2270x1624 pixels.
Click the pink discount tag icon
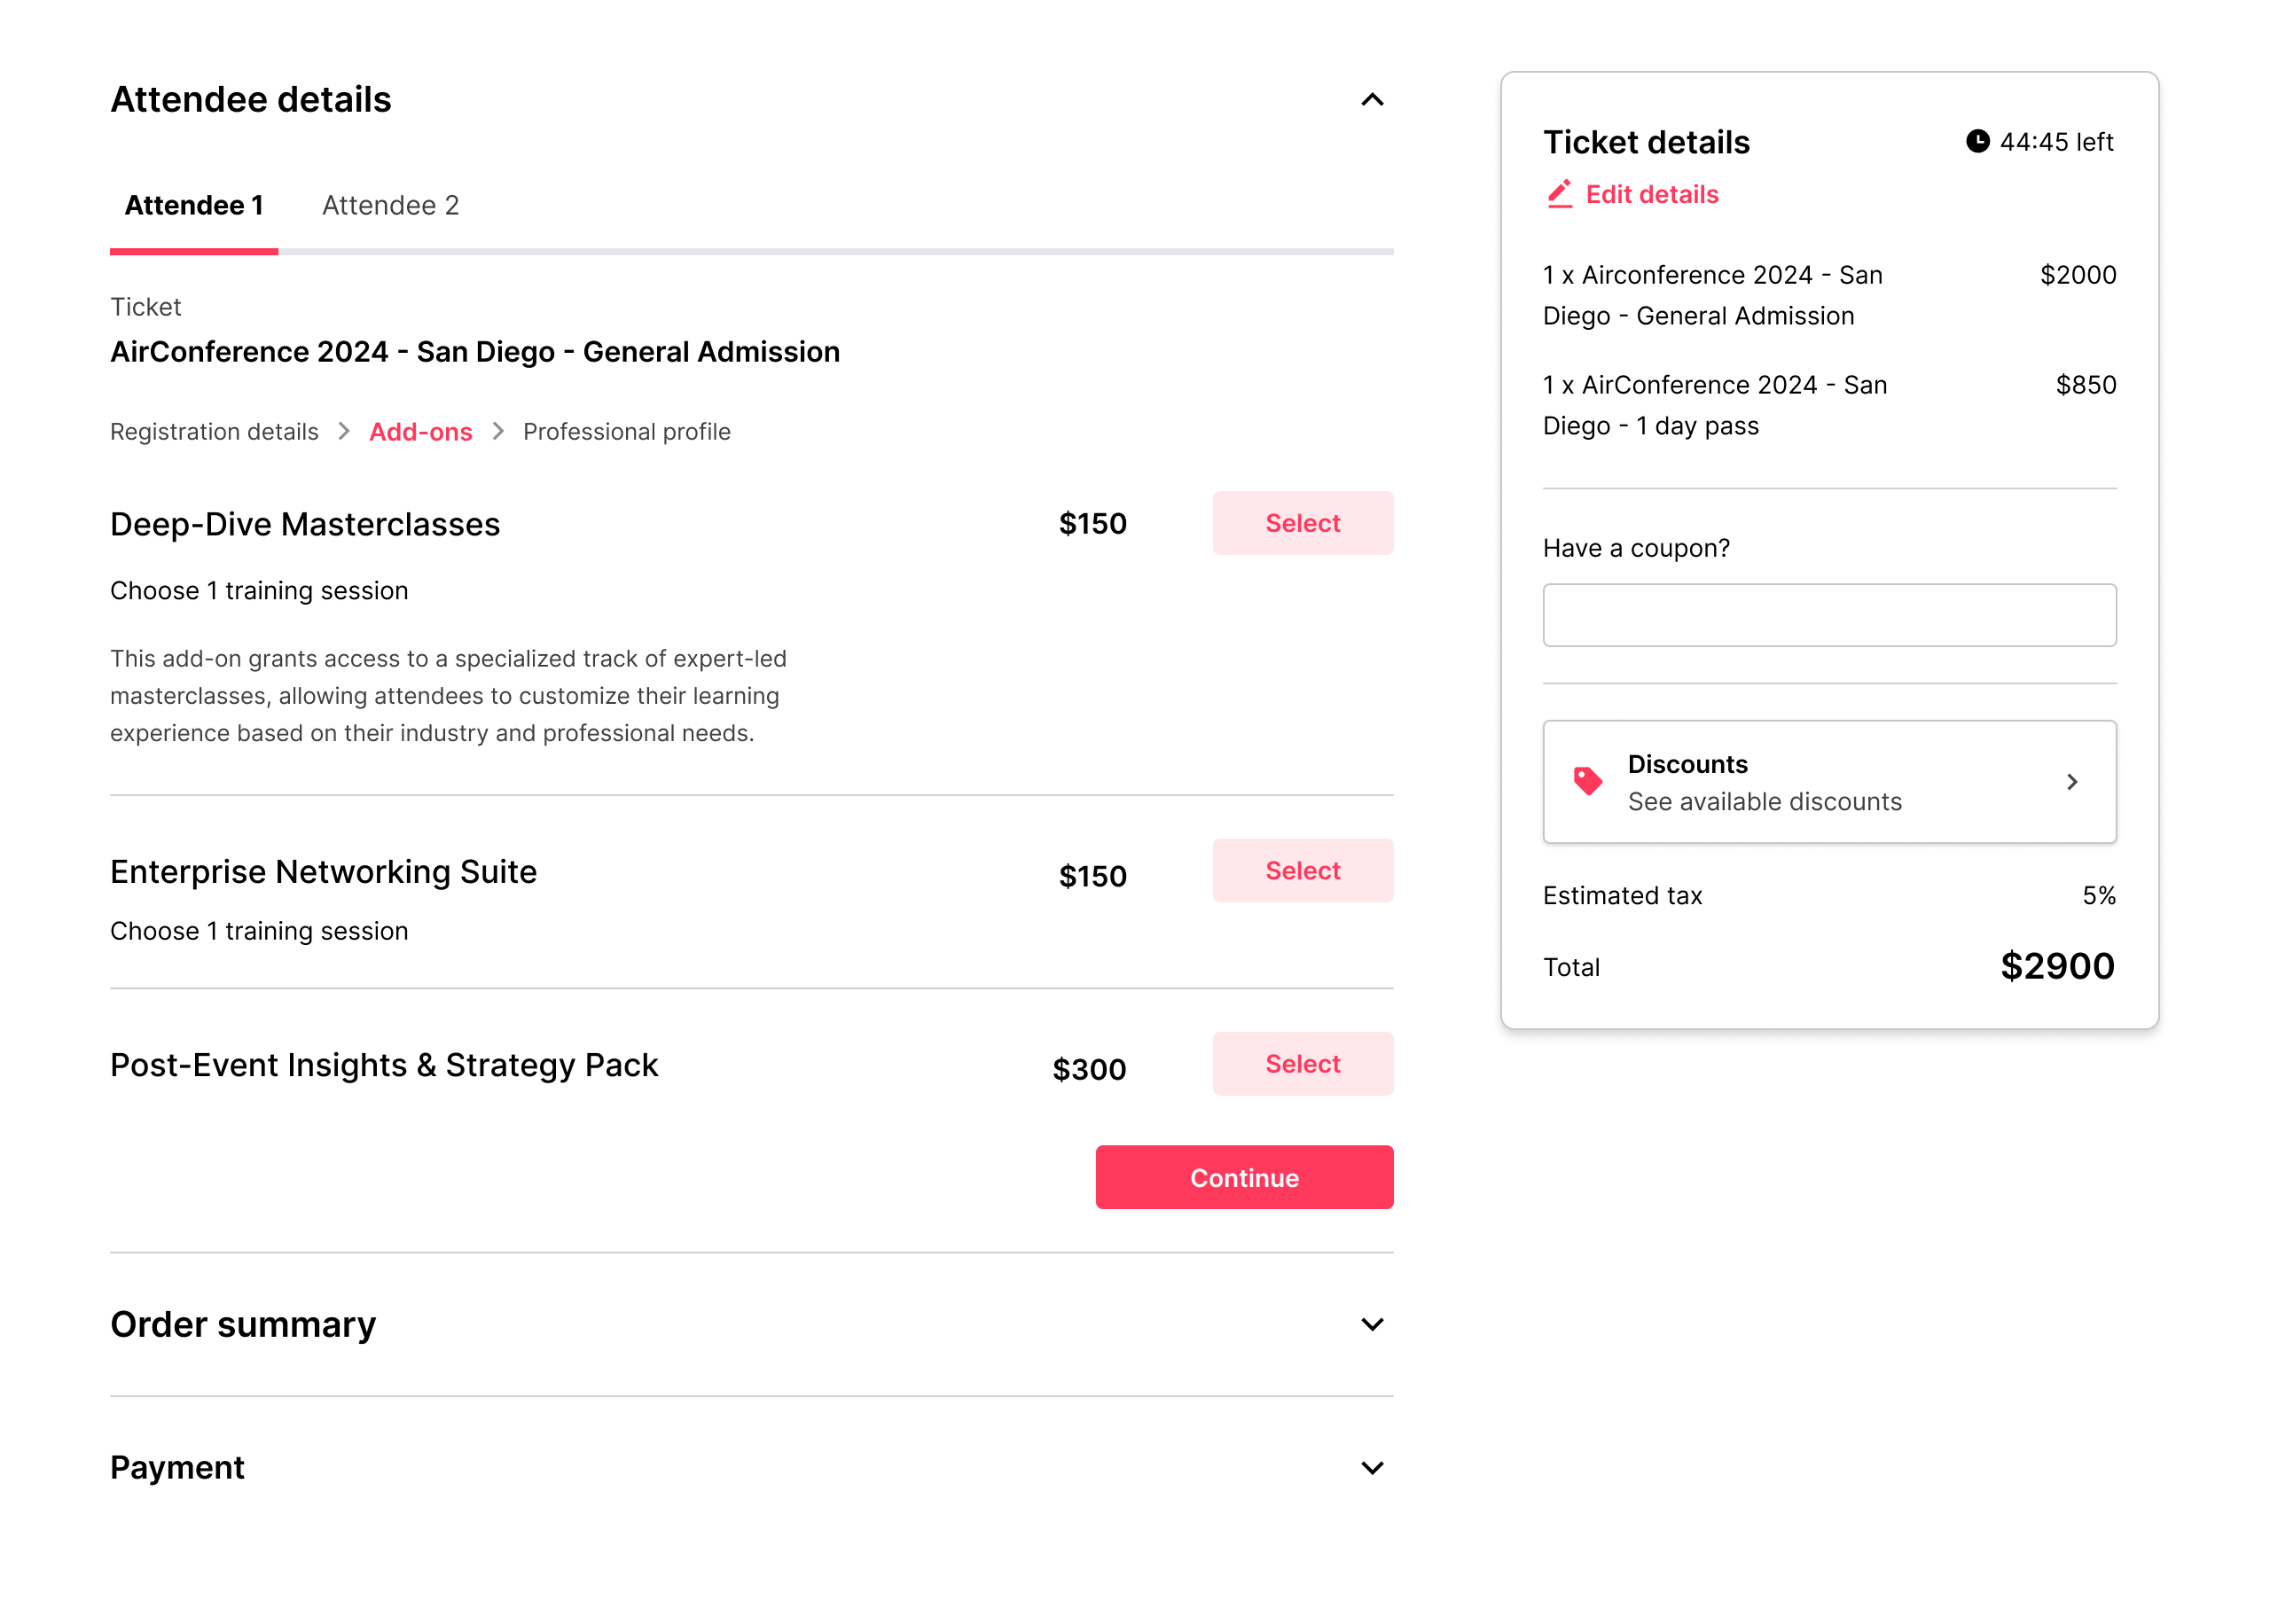point(1587,781)
